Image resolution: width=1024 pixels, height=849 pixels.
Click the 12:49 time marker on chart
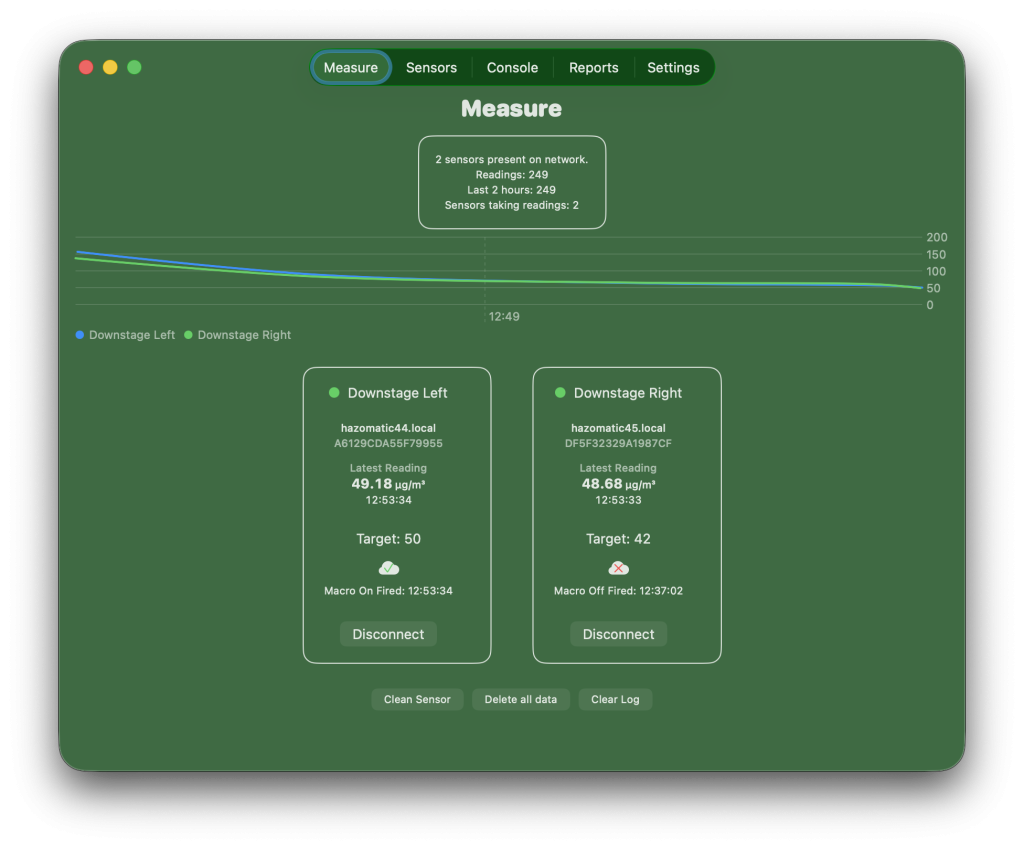click(x=503, y=317)
